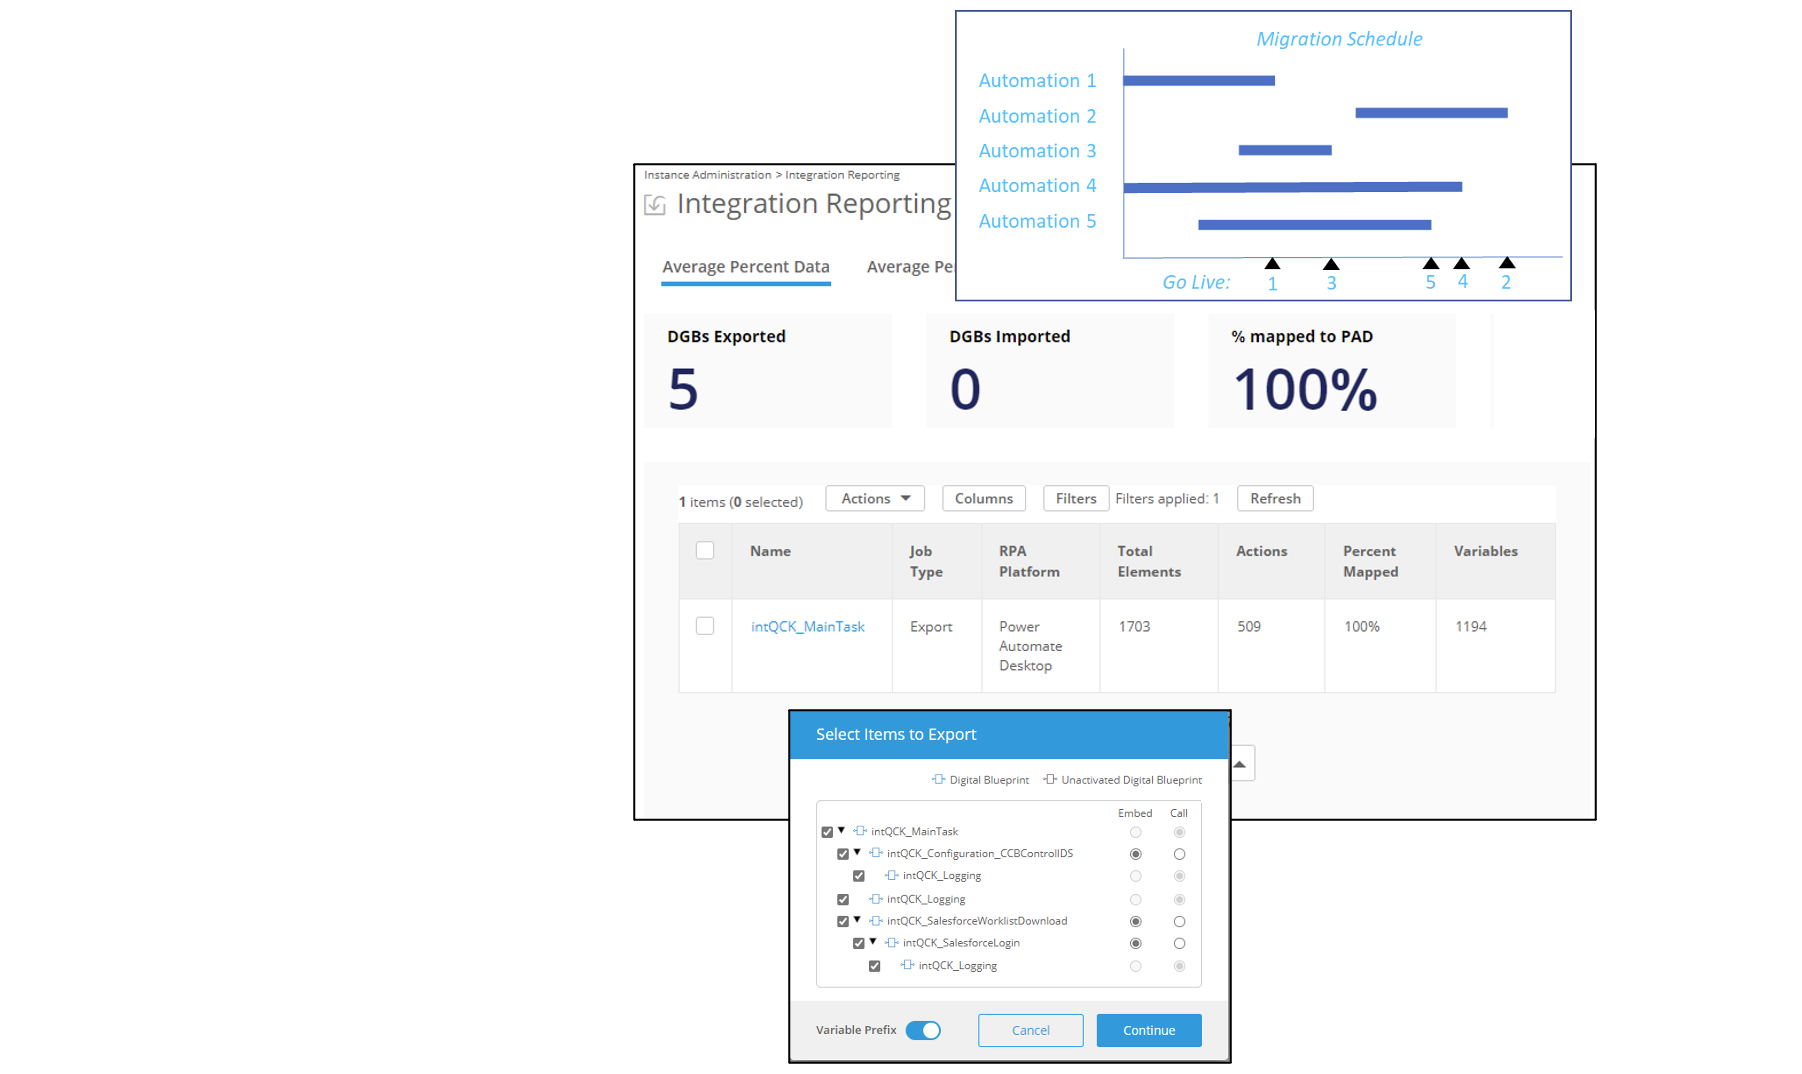This screenshot has width=1802, height=1074.
Task: Click the Unactivated Digital Blueprint legend icon
Action: [1050, 780]
